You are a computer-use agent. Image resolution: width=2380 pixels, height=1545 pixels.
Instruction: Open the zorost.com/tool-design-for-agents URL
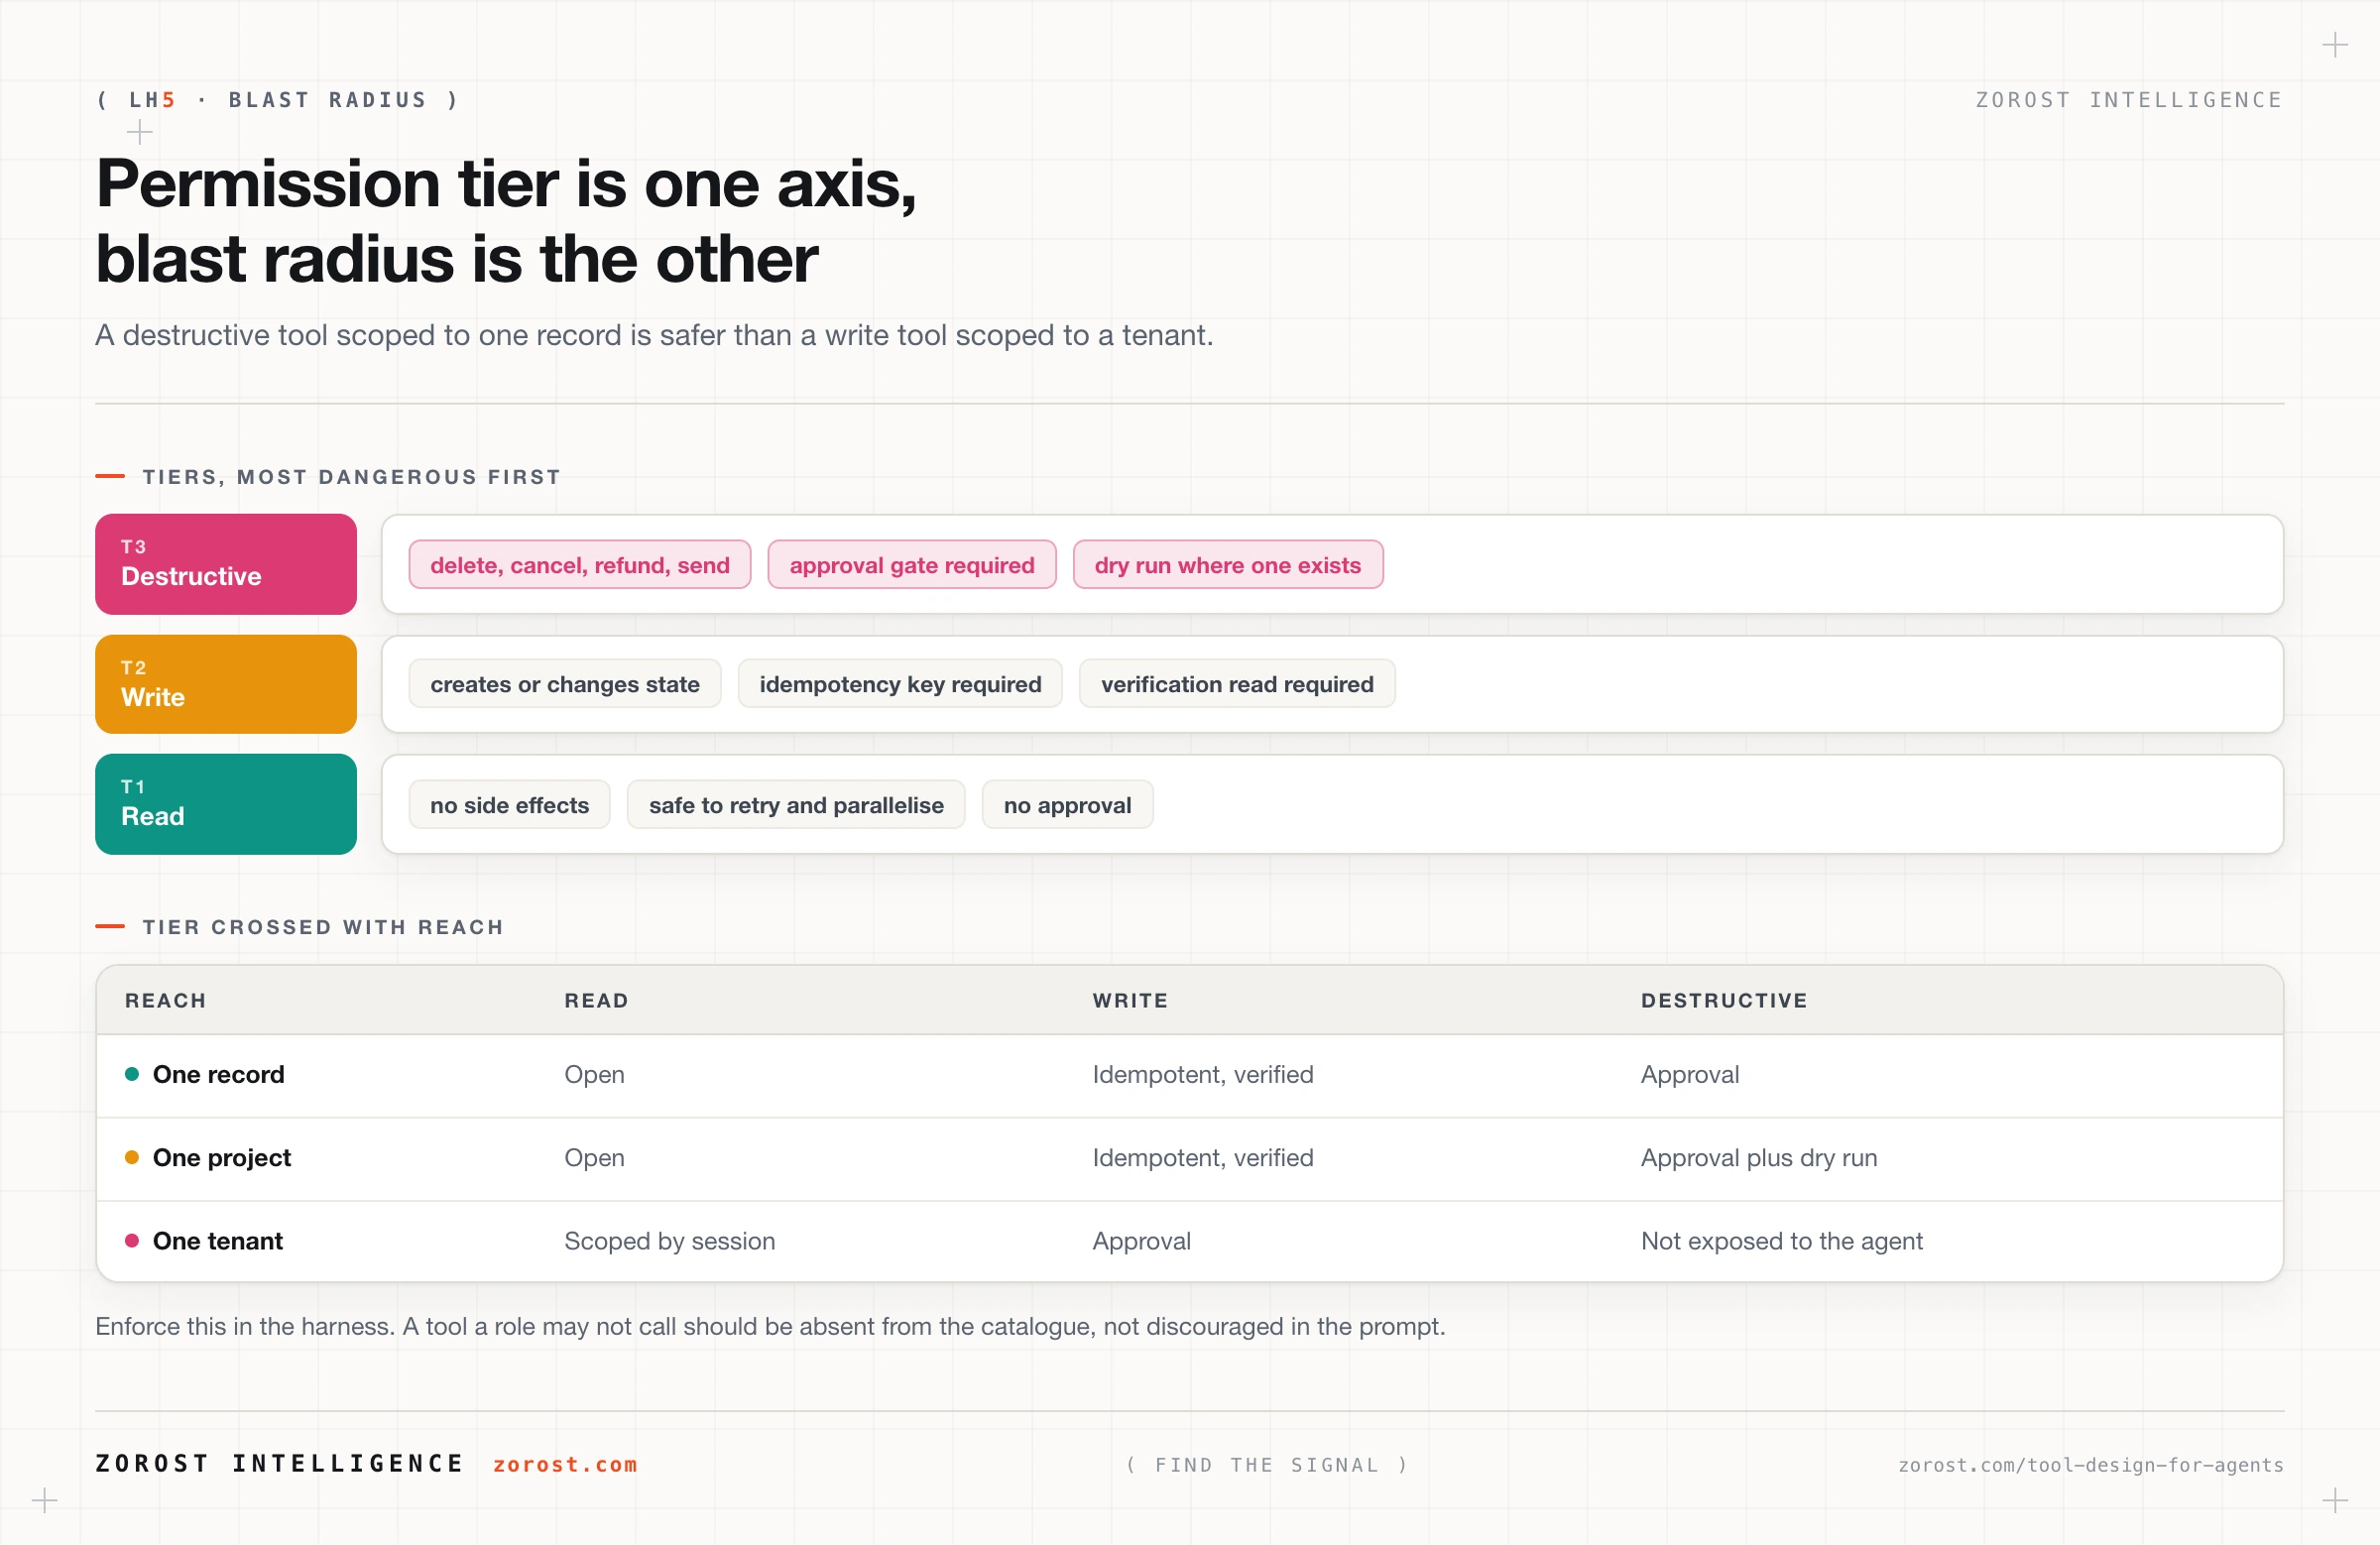point(2091,1465)
